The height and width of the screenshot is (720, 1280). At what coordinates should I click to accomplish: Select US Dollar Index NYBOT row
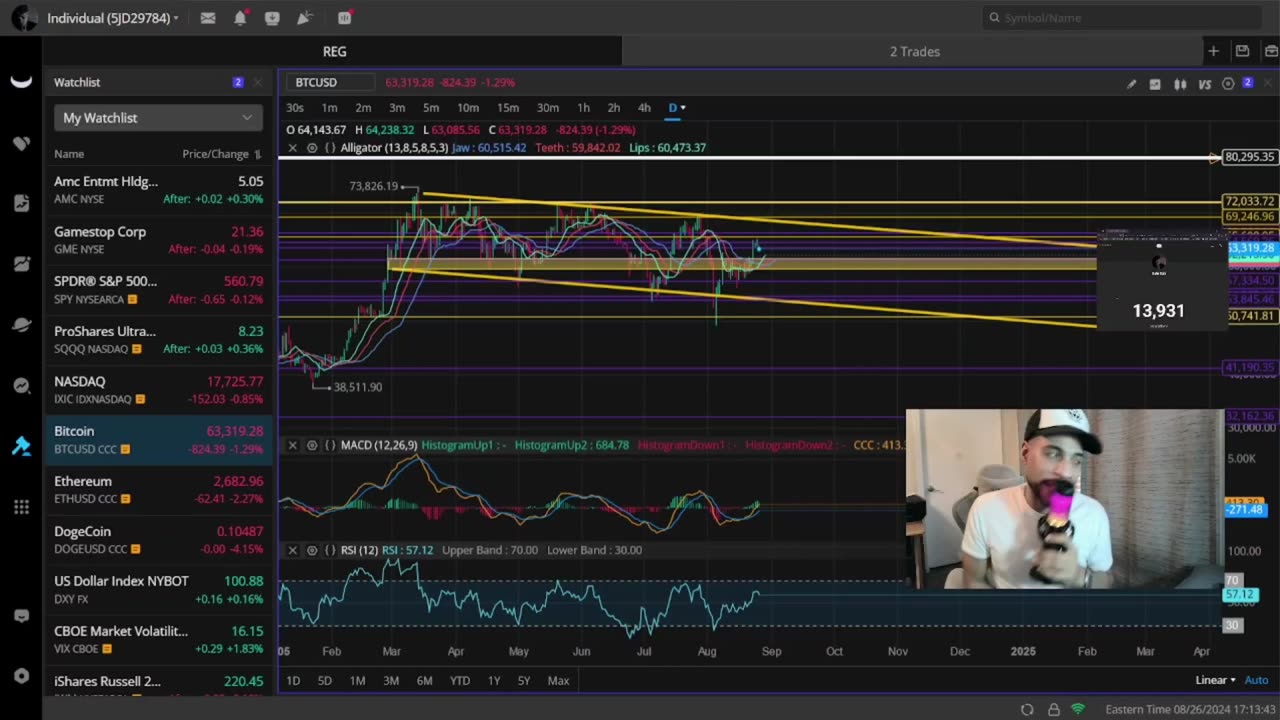tap(158, 590)
